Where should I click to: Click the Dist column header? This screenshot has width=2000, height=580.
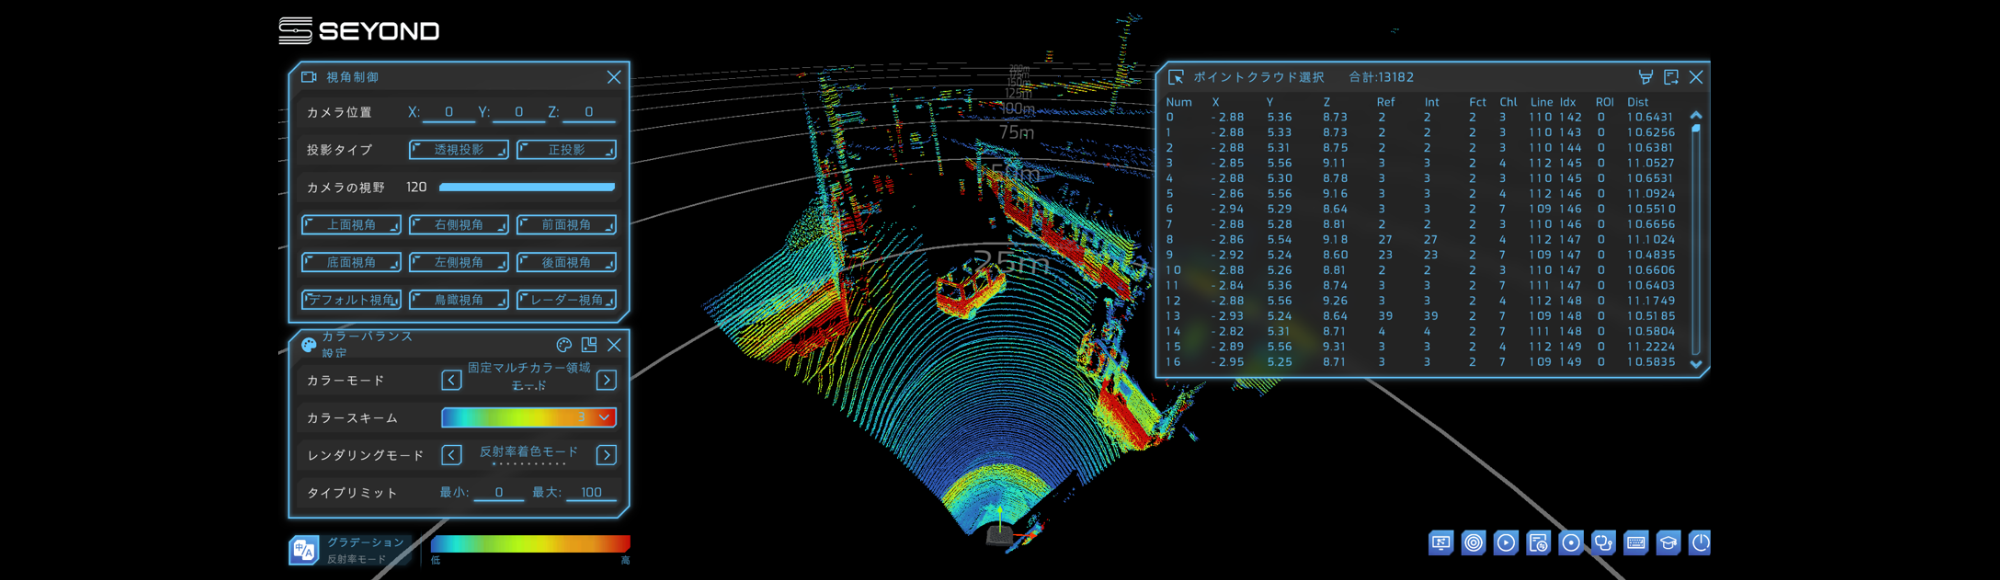(x=1638, y=102)
